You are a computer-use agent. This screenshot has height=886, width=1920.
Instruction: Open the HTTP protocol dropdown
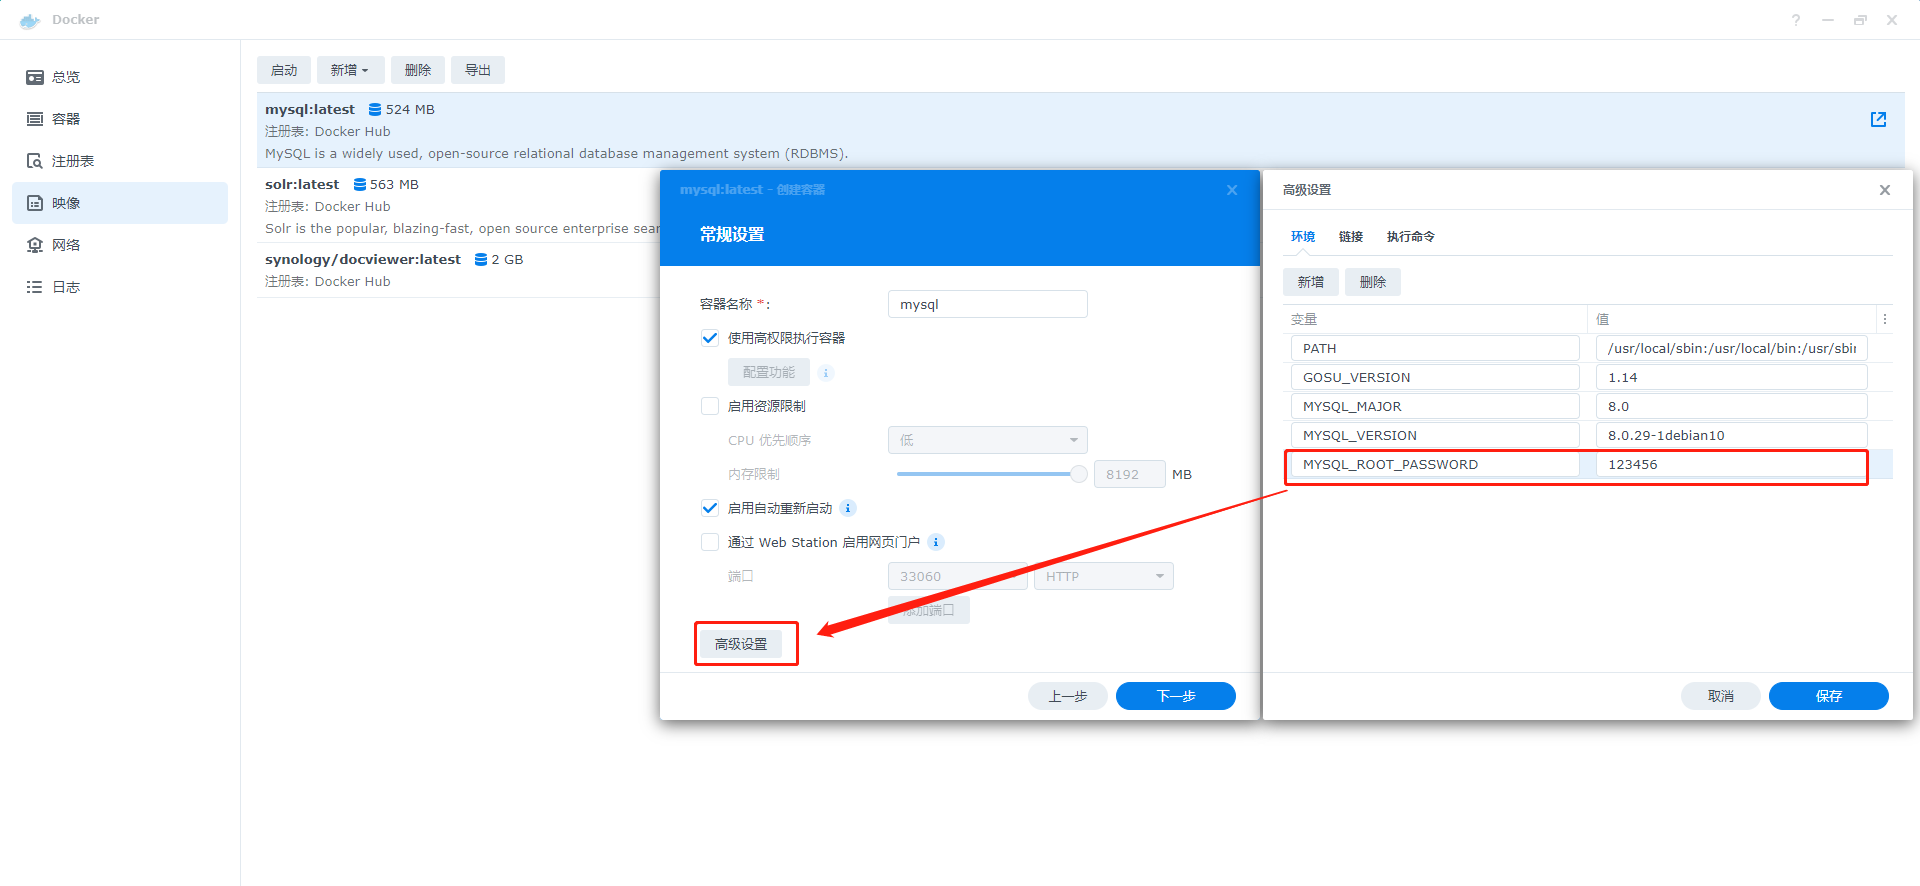click(1104, 576)
